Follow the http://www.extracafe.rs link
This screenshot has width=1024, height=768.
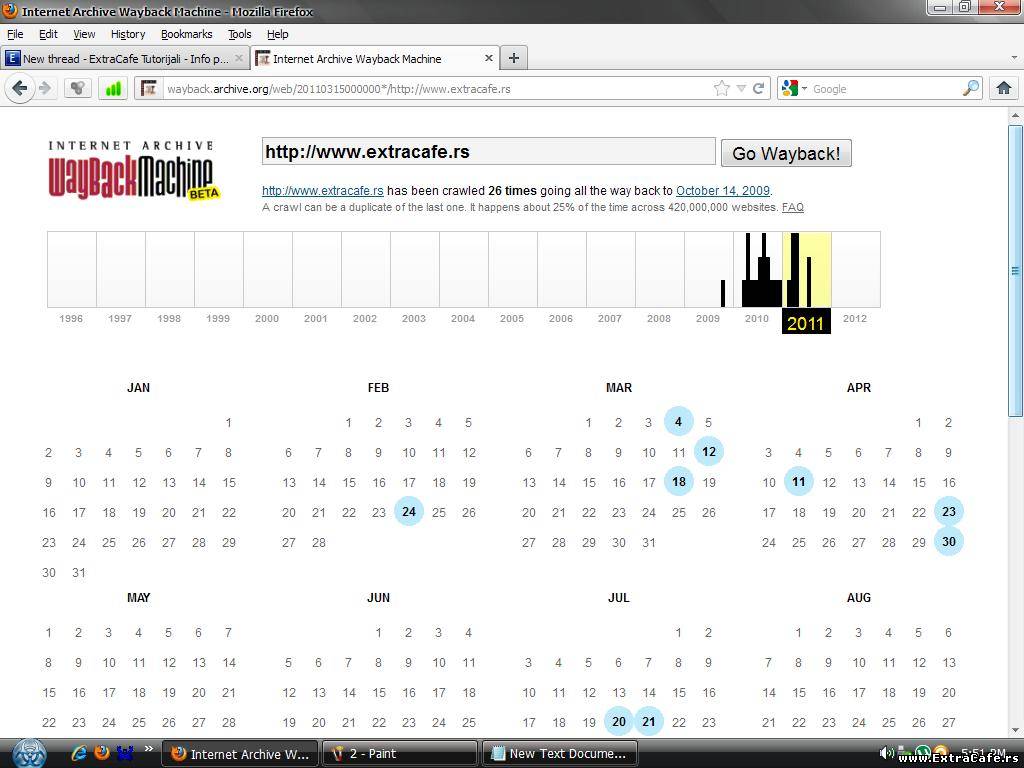coord(323,191)
